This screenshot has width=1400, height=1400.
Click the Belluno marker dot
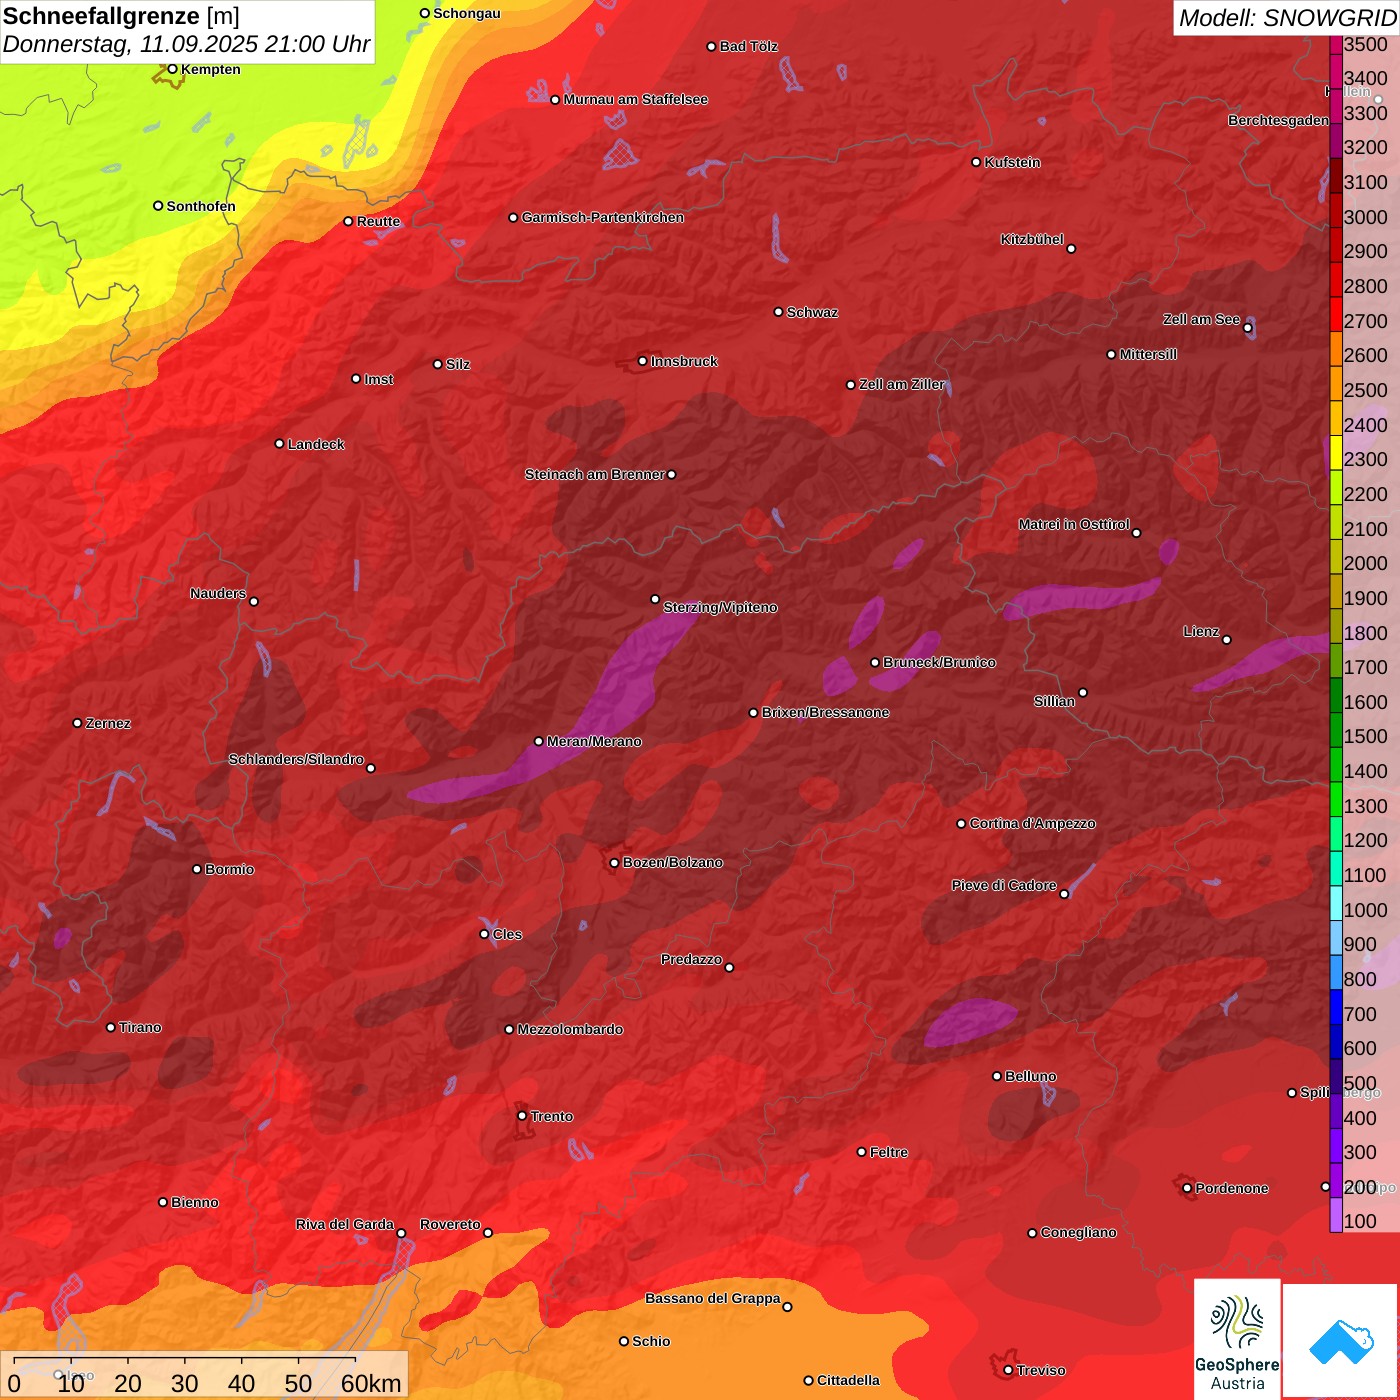coord(997,1076)
